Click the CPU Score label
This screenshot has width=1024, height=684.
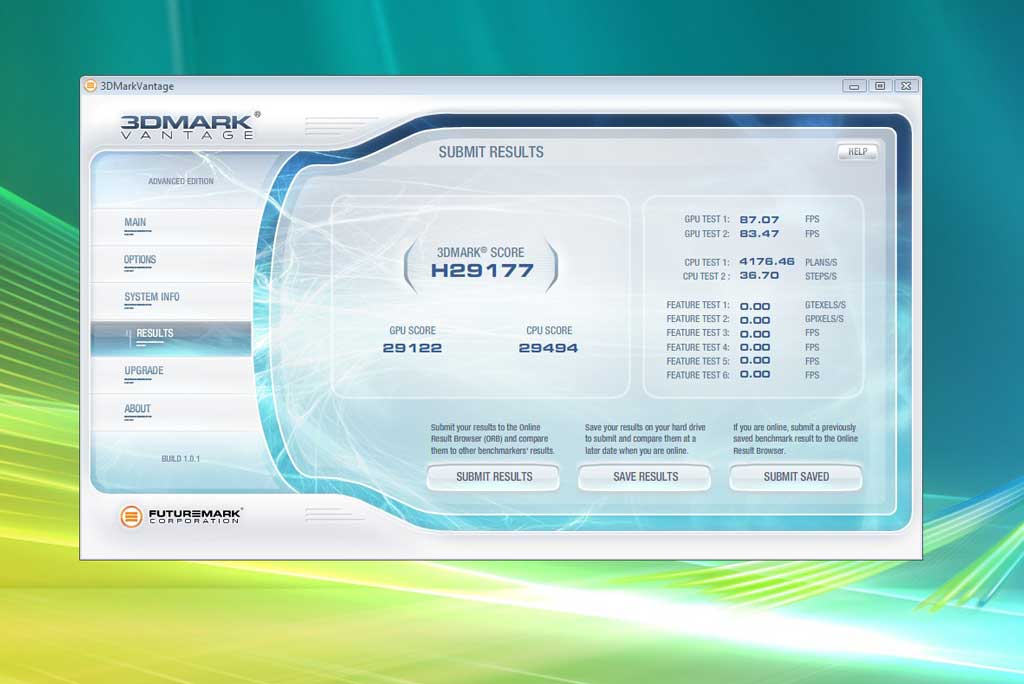pos(549,331)
